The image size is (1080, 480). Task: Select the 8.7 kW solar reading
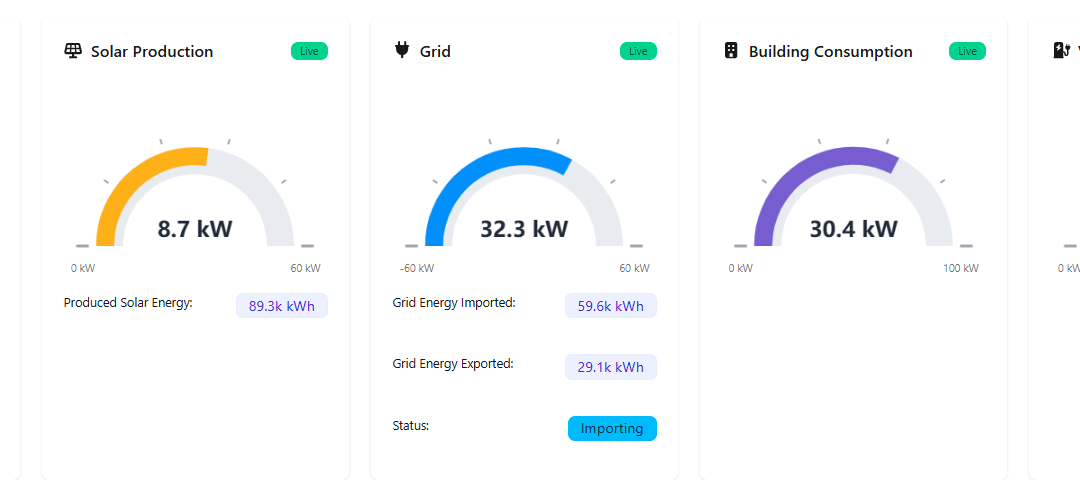tap(195, 229)
